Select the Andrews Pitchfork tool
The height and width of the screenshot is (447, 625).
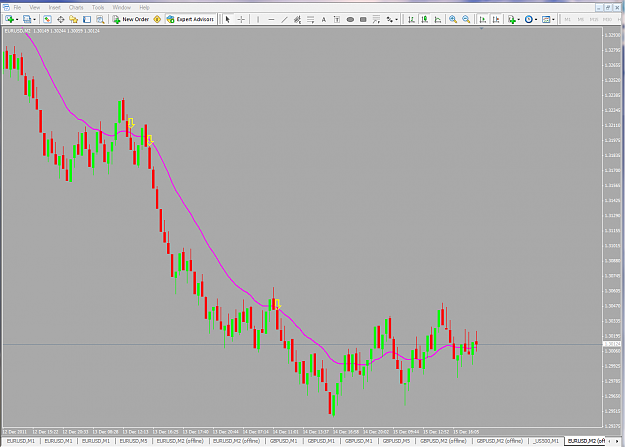(x=376, y=19)
